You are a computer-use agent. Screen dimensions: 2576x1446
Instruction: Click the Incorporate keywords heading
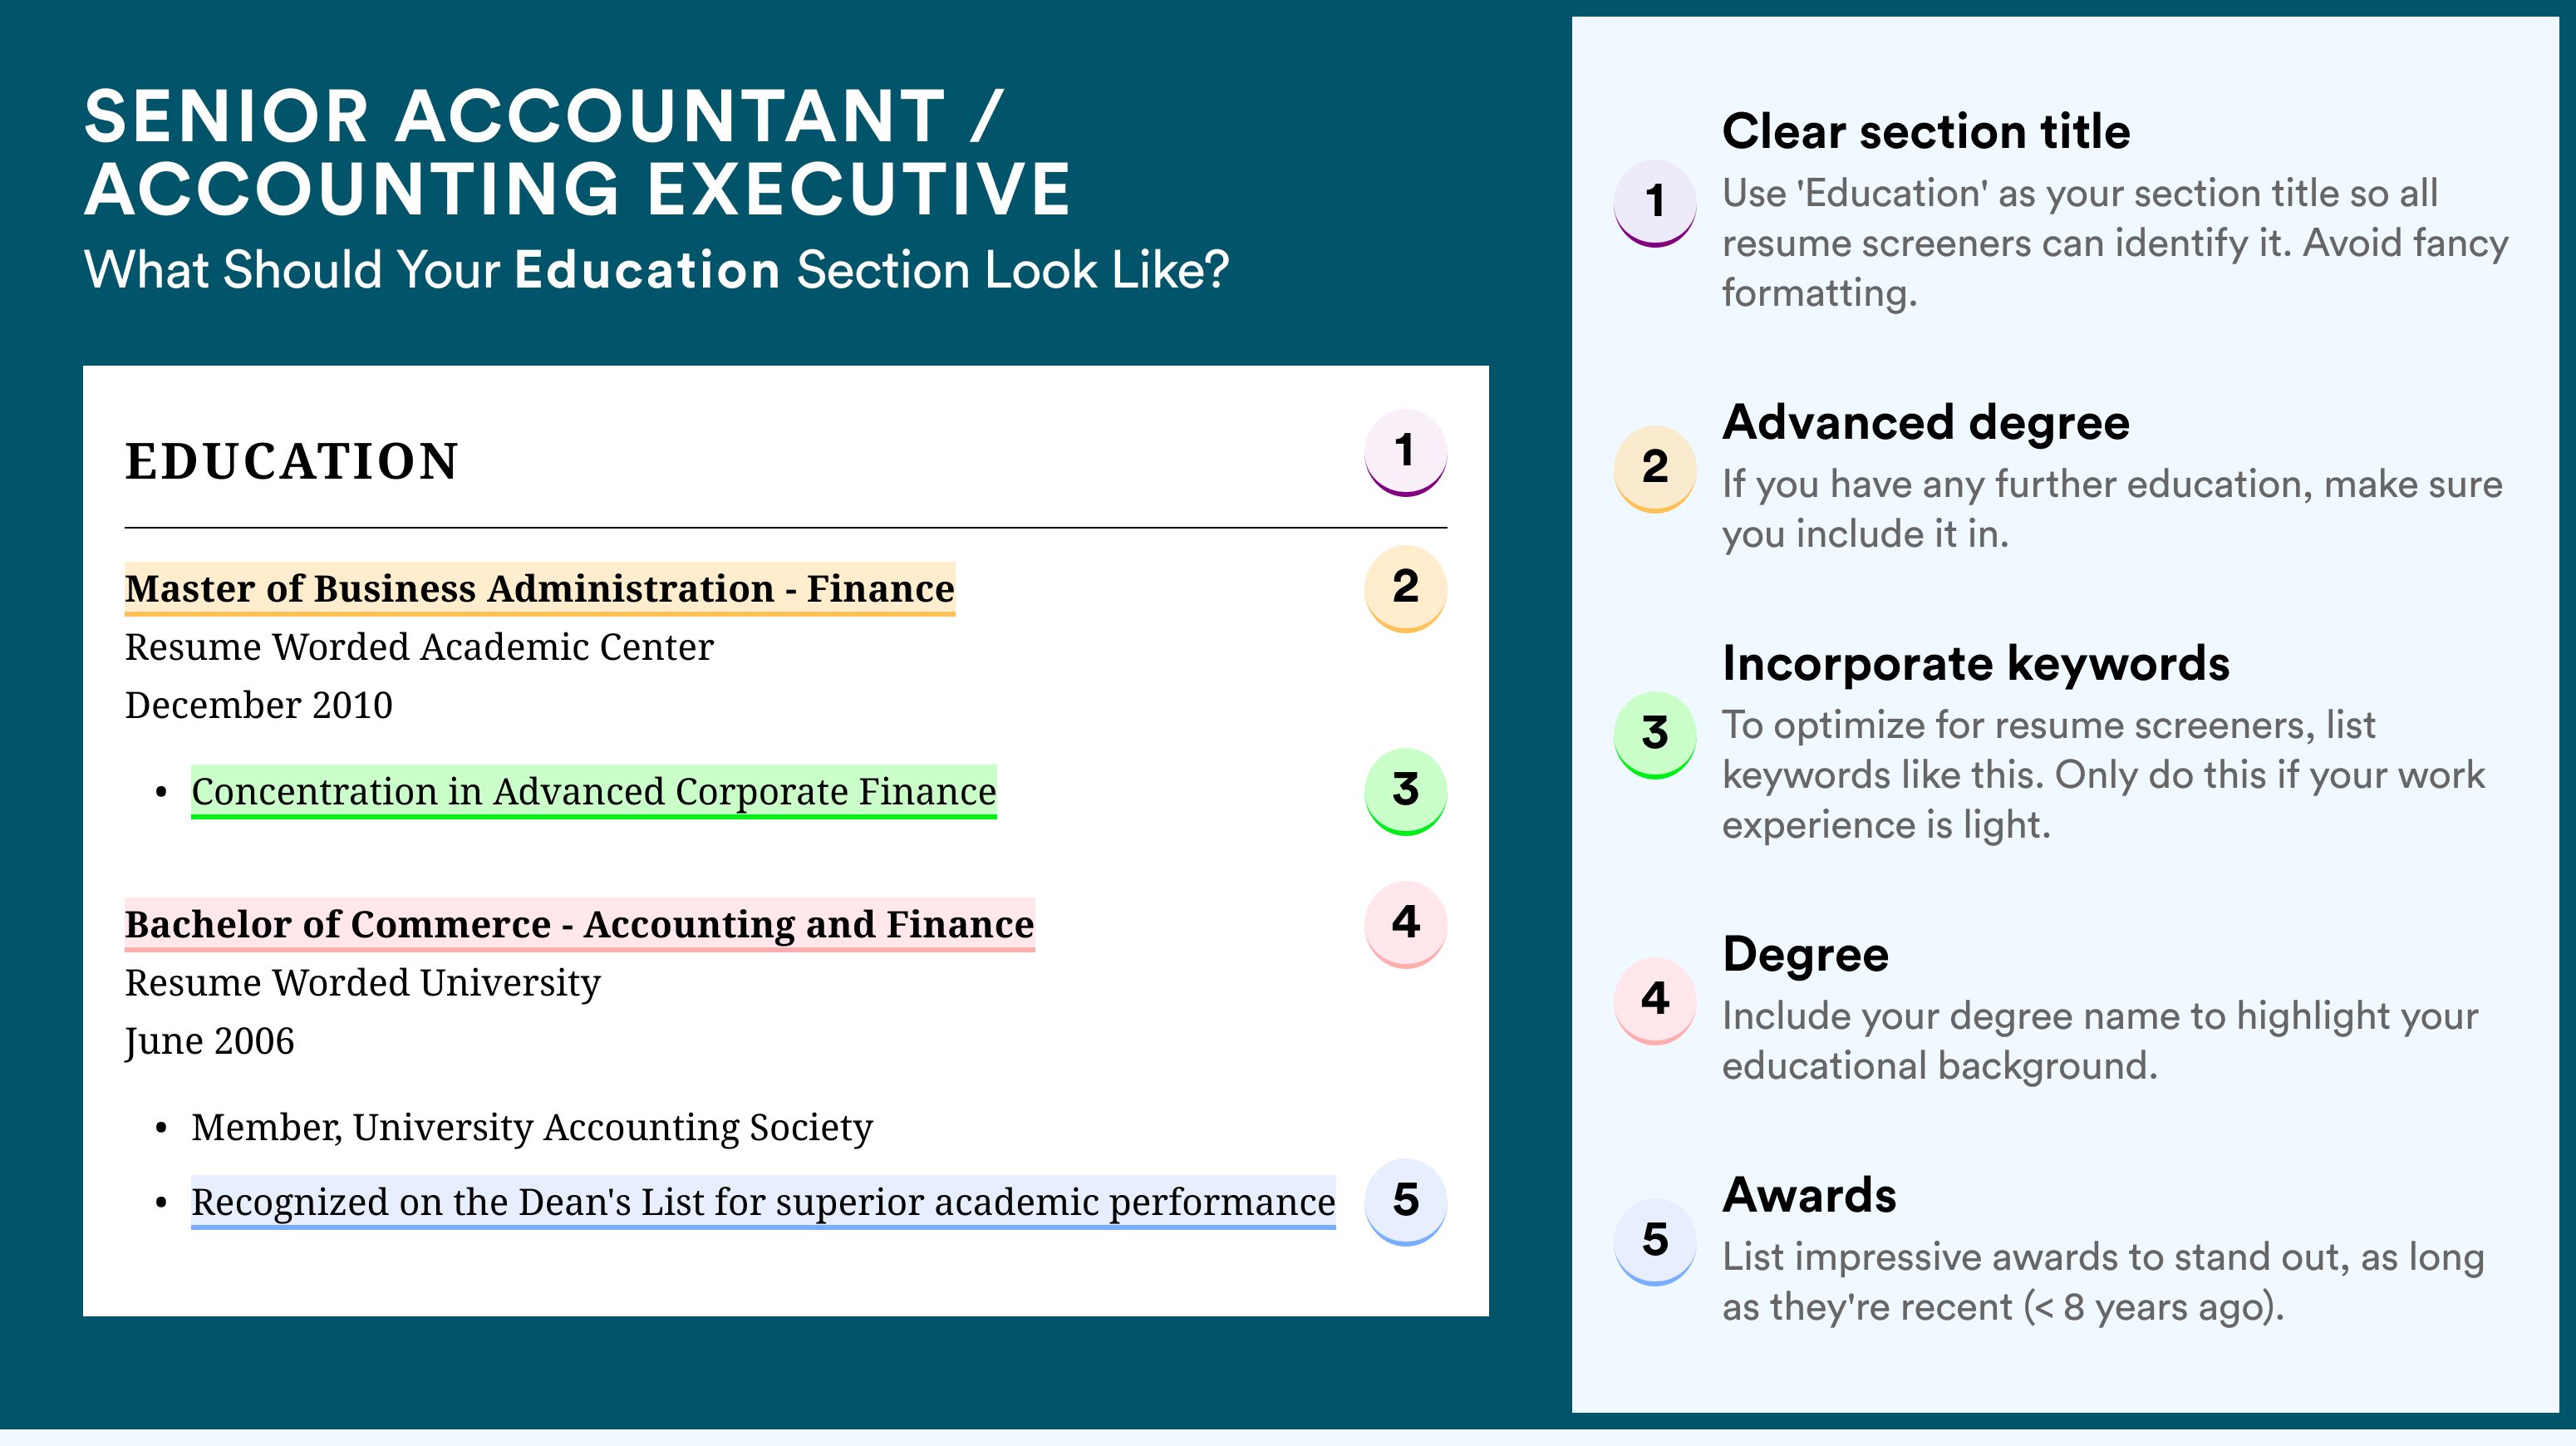tap(1976, 663)
